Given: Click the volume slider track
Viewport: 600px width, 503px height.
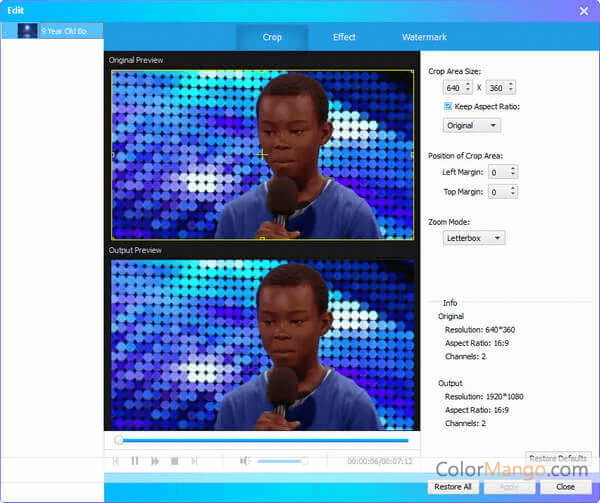Looking at the screenshot, I should 280,461.
